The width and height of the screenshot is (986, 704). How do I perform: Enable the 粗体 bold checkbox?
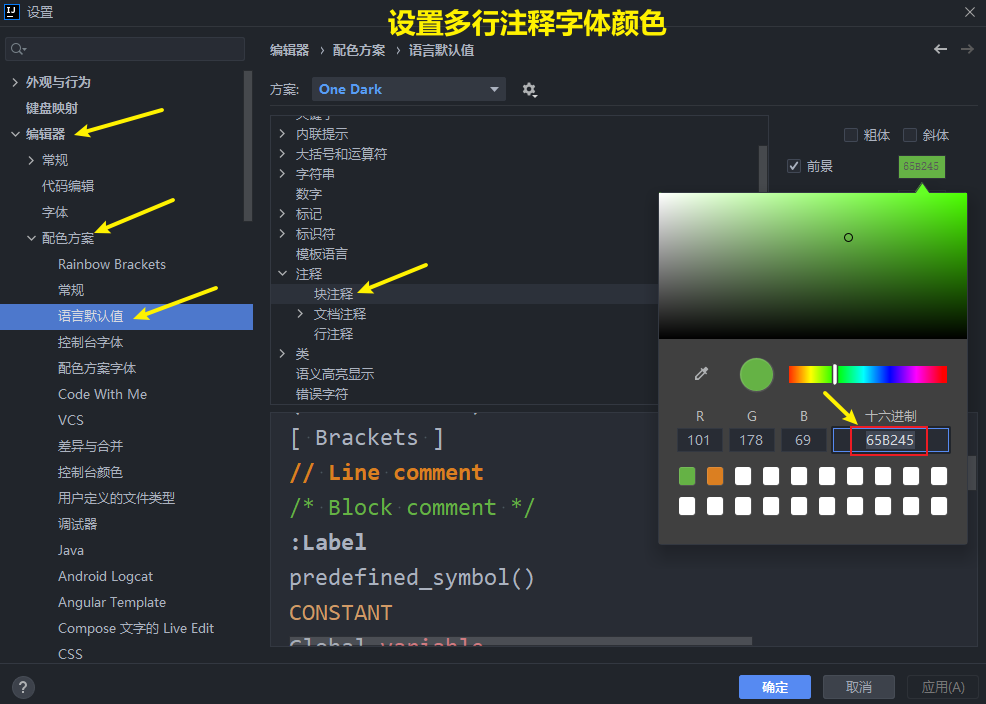(x=851, y=135)
